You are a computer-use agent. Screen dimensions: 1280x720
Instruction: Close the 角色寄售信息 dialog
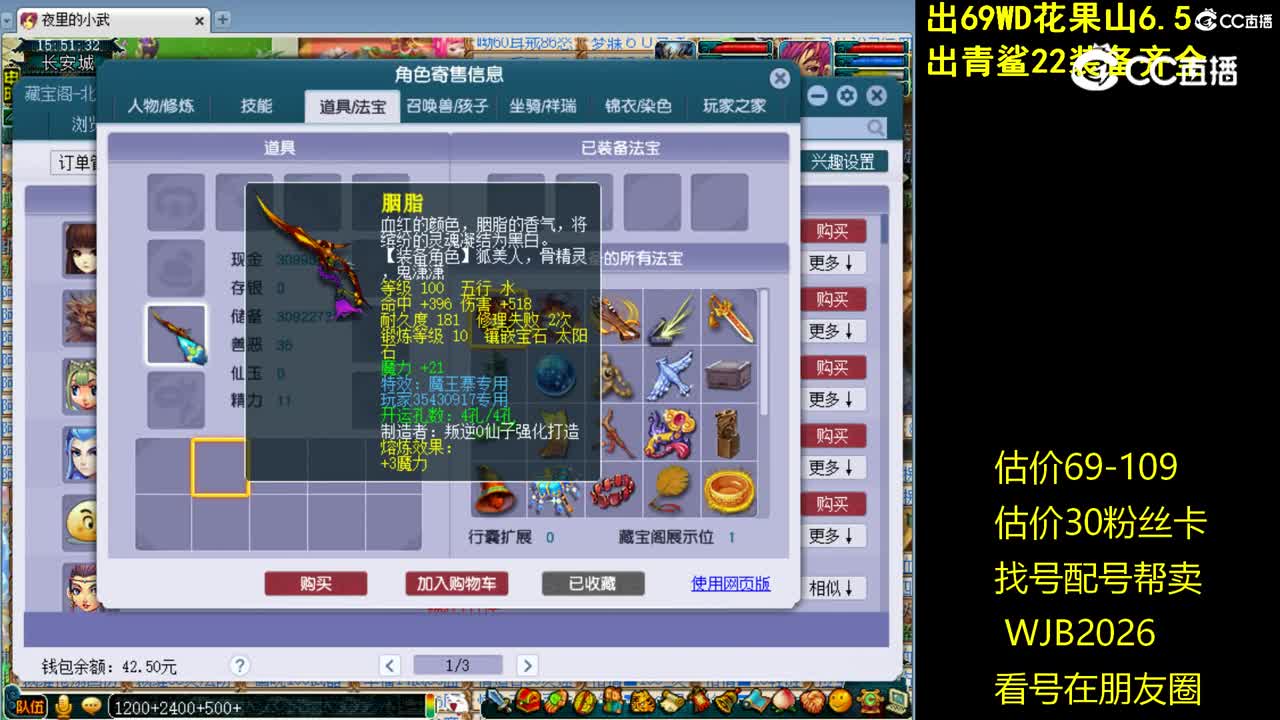click(x=780, y=79)
